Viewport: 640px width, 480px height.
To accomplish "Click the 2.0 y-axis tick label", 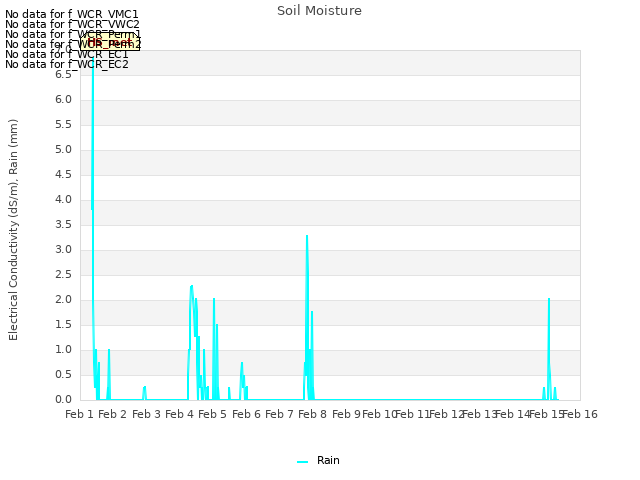I will click(x=63, y=300).
